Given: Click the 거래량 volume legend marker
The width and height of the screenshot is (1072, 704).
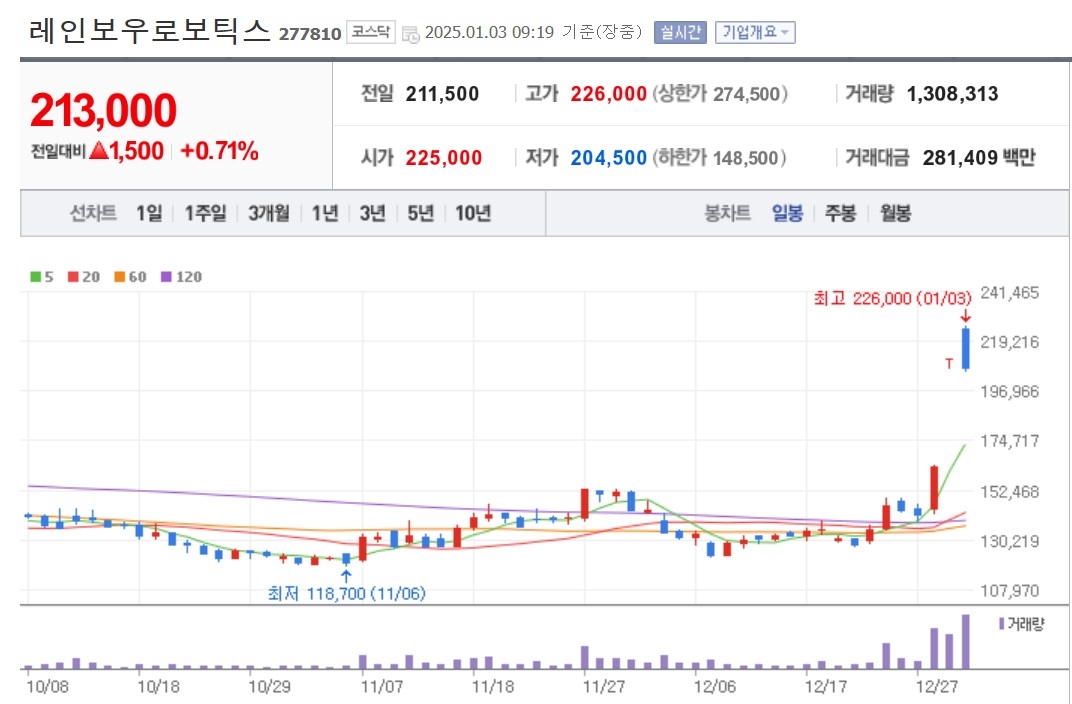Looking at the screenshot, I should point(1002,624).
